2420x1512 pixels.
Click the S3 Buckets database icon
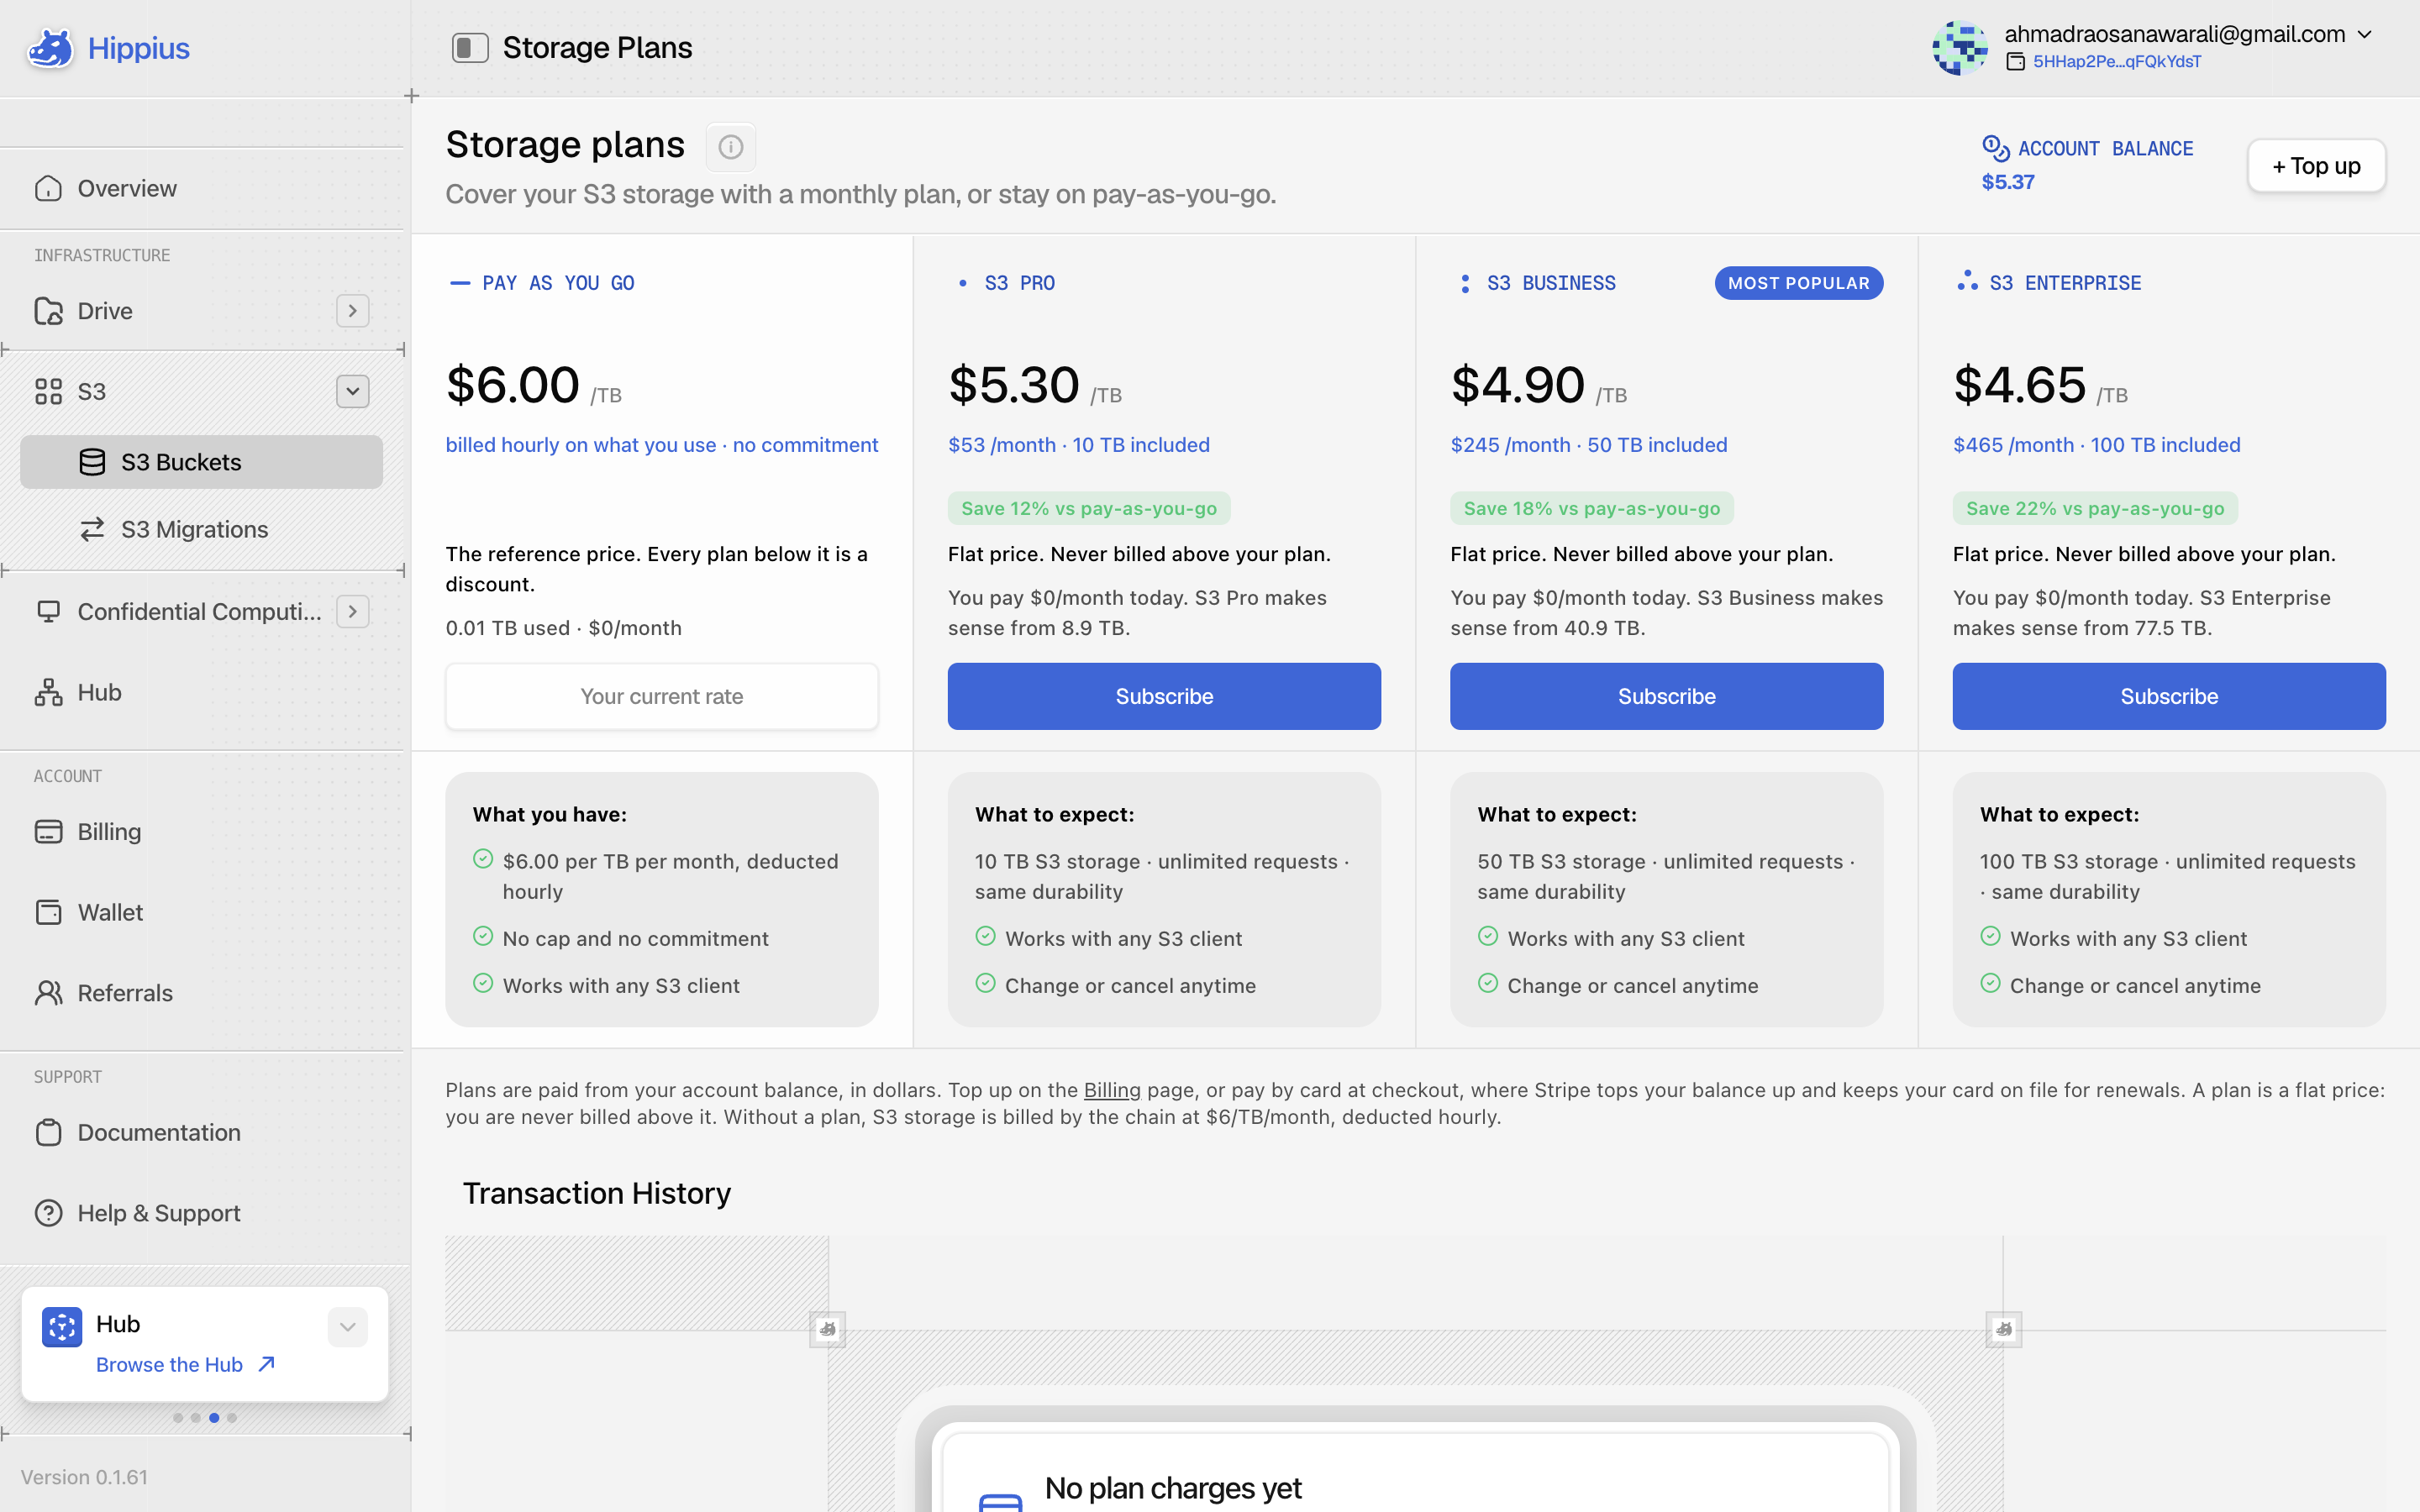92,462
